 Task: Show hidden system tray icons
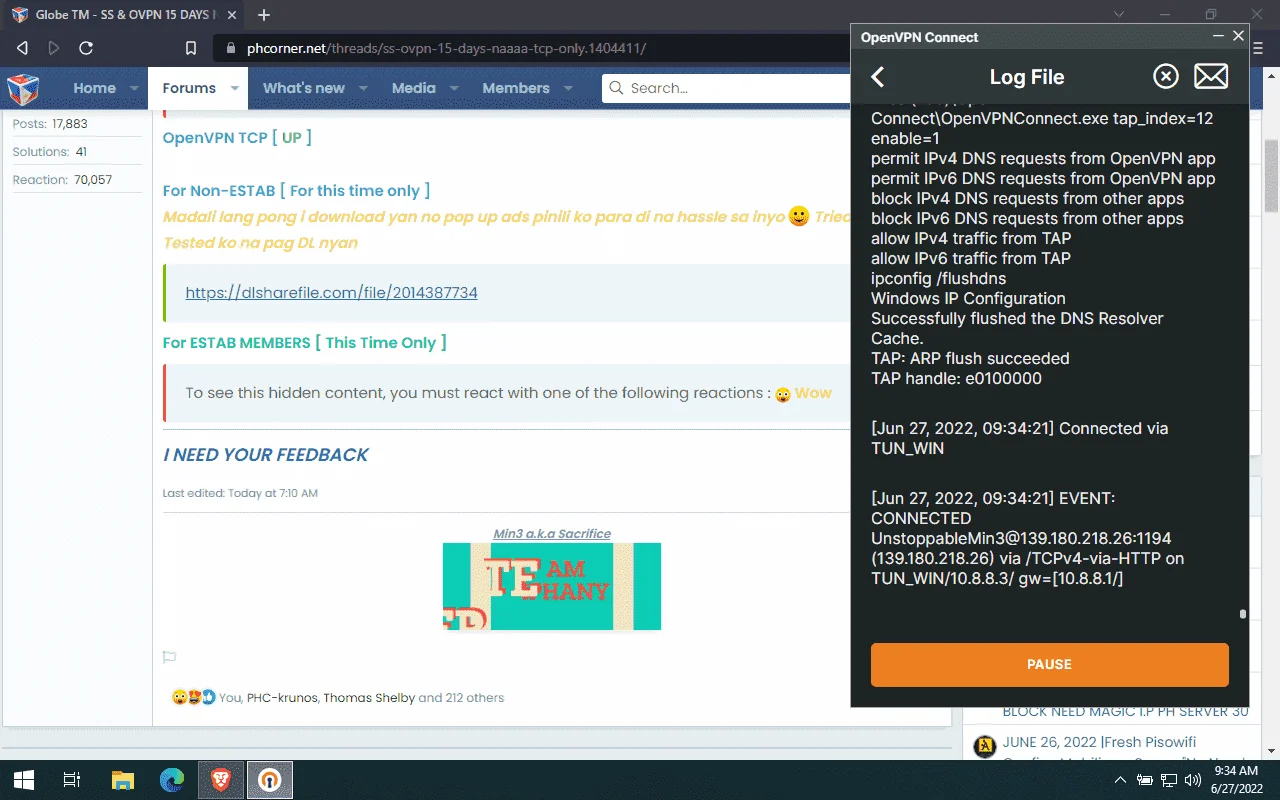pos(1120,780)
